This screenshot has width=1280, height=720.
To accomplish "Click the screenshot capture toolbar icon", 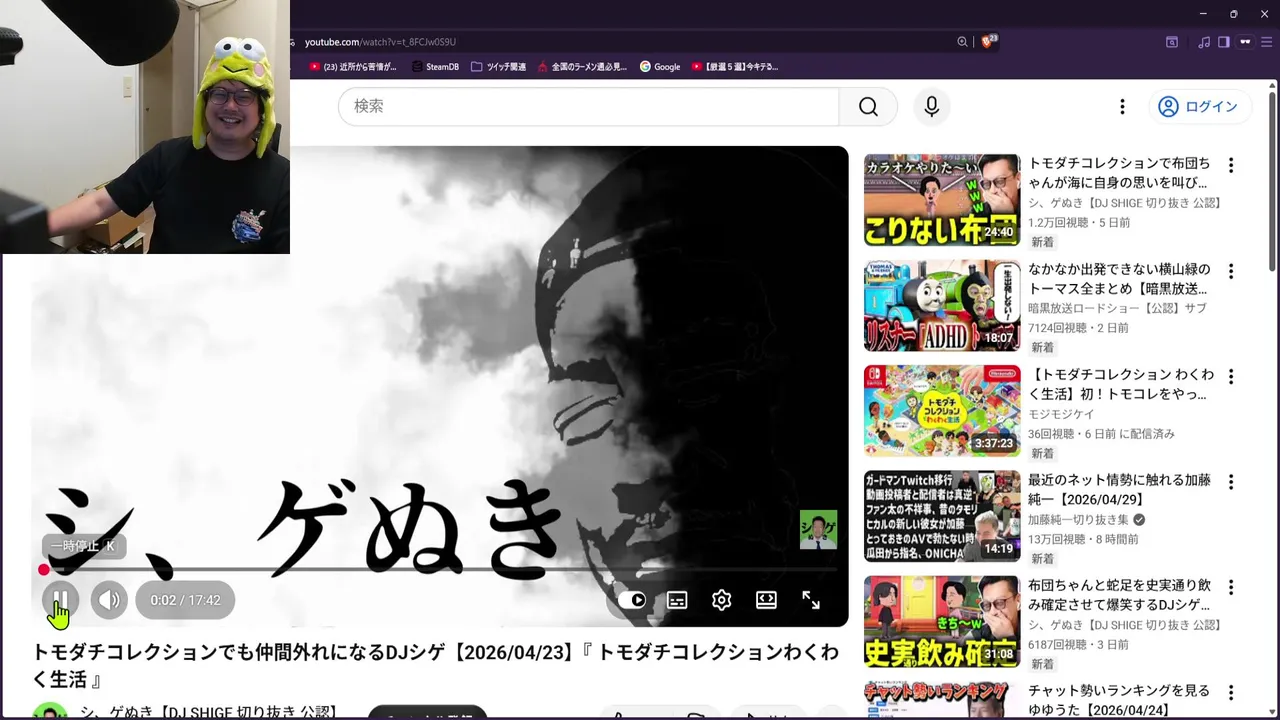I will [x=1172, y=42].
